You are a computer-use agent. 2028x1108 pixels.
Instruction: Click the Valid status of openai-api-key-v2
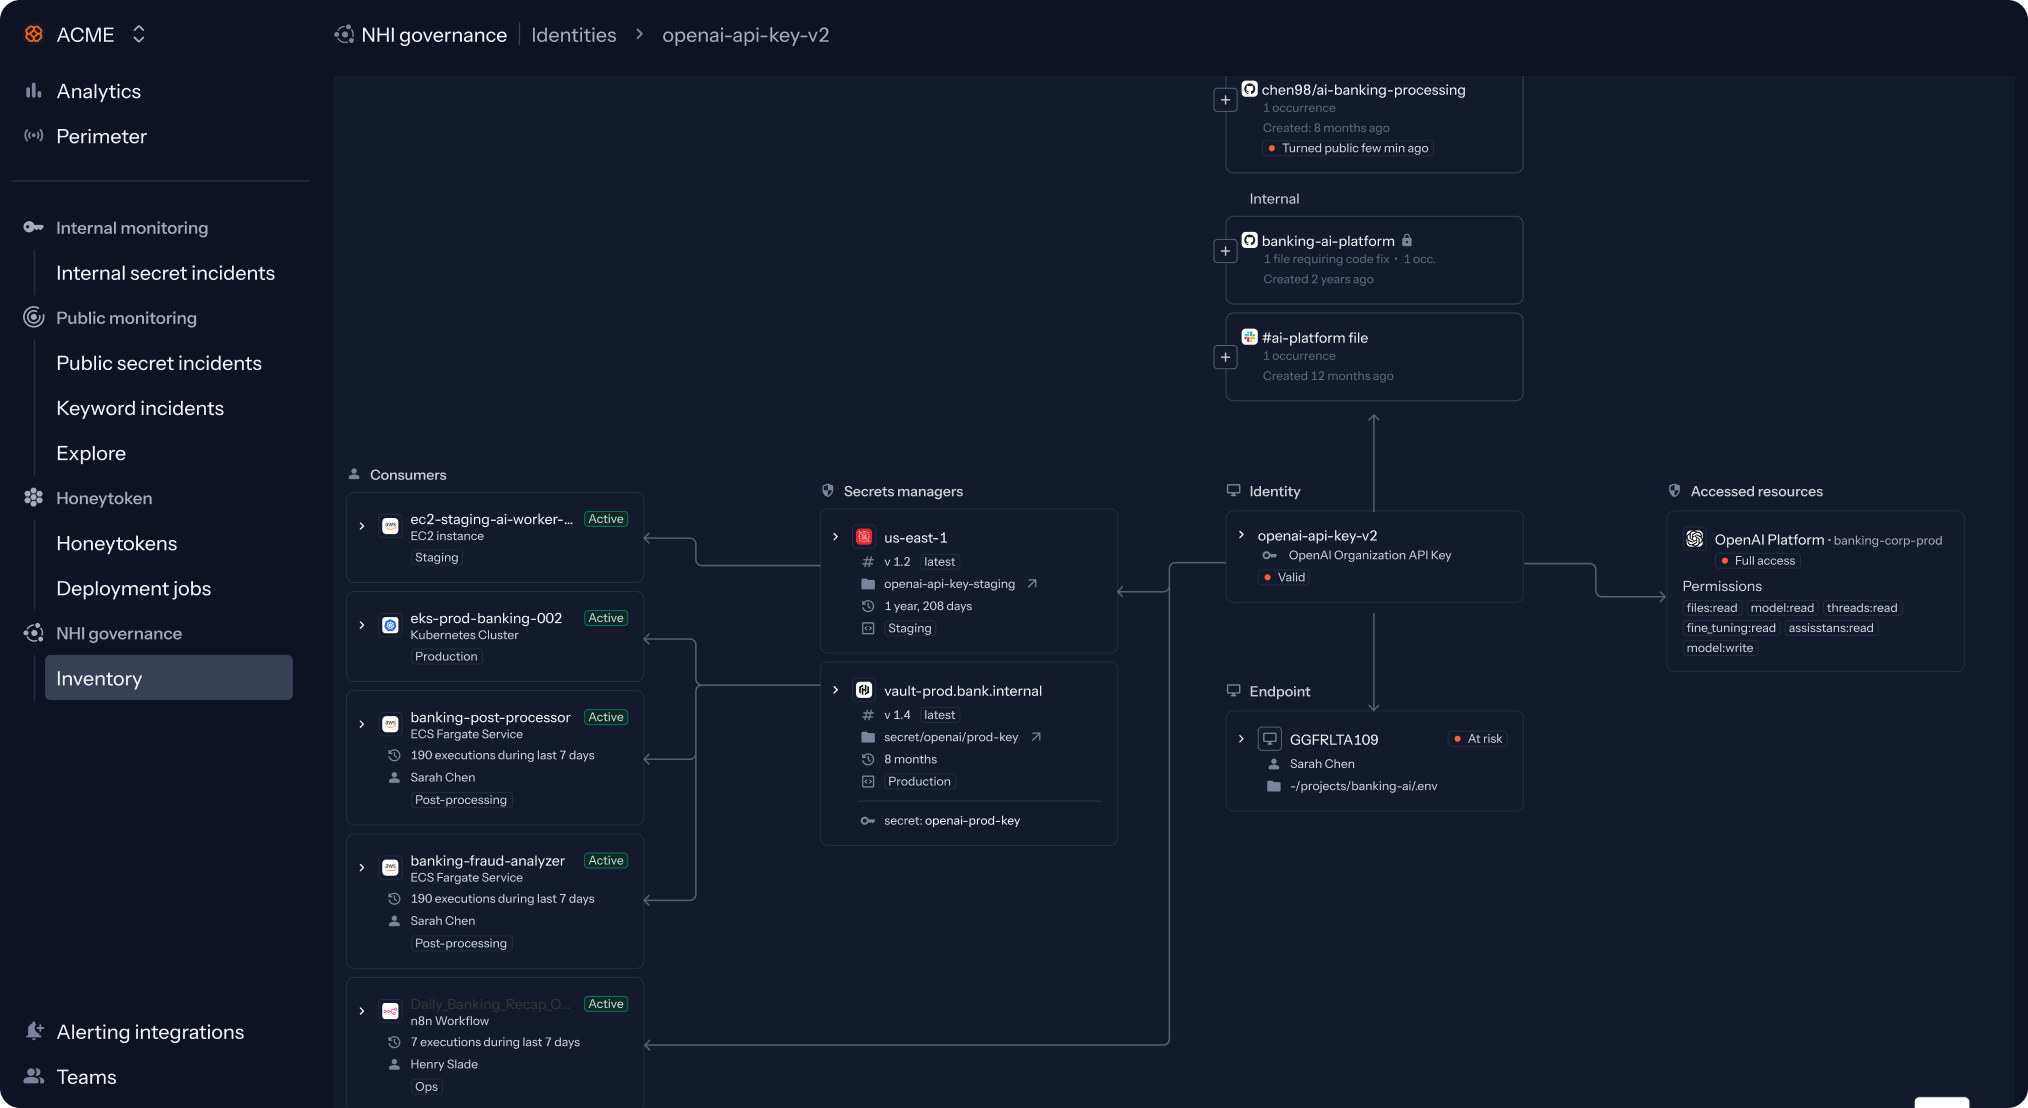coord(1284,577)
